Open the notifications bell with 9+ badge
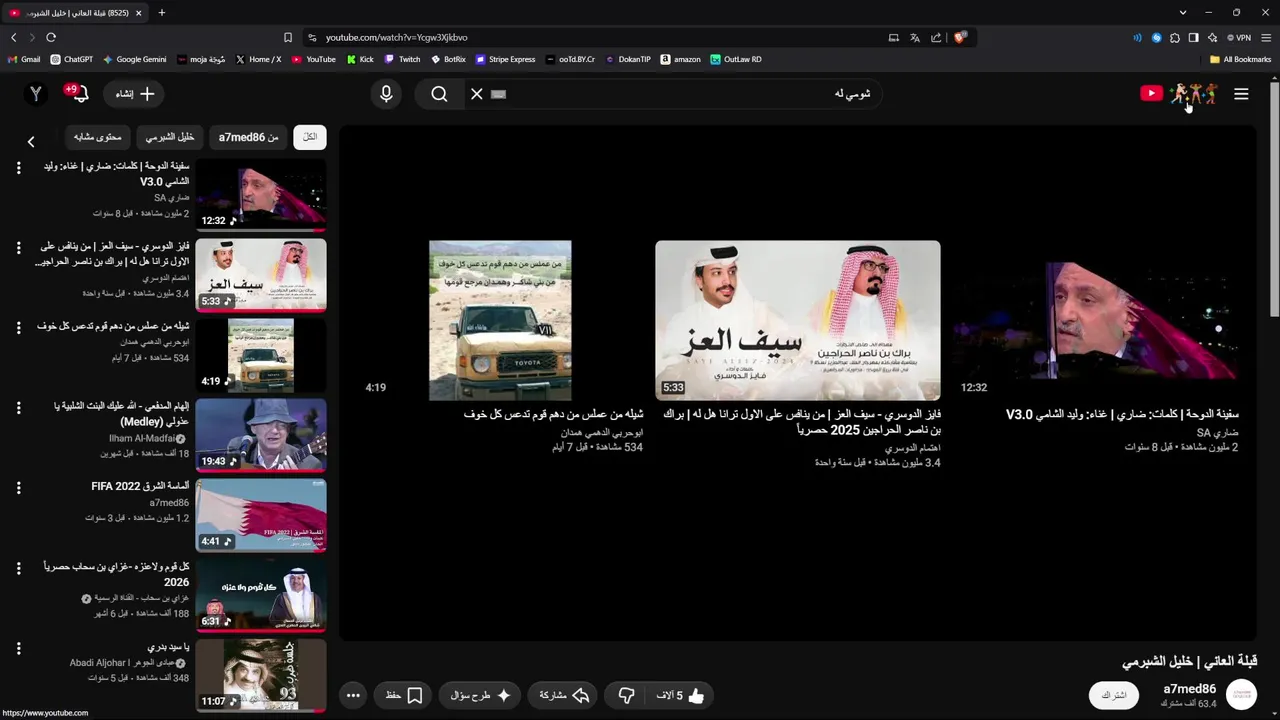The height and width of the screenshot is (720, 1280). point(78,94)
